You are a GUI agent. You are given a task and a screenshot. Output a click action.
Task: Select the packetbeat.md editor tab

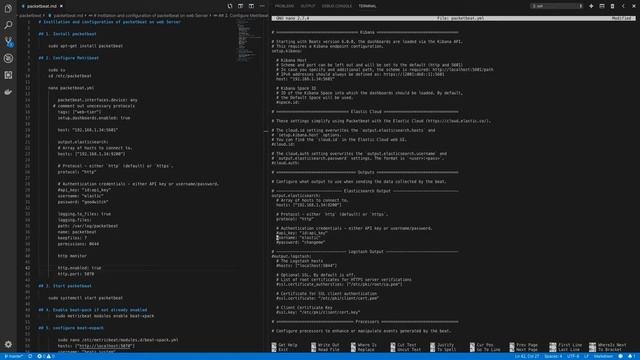[x=42, y=6]
